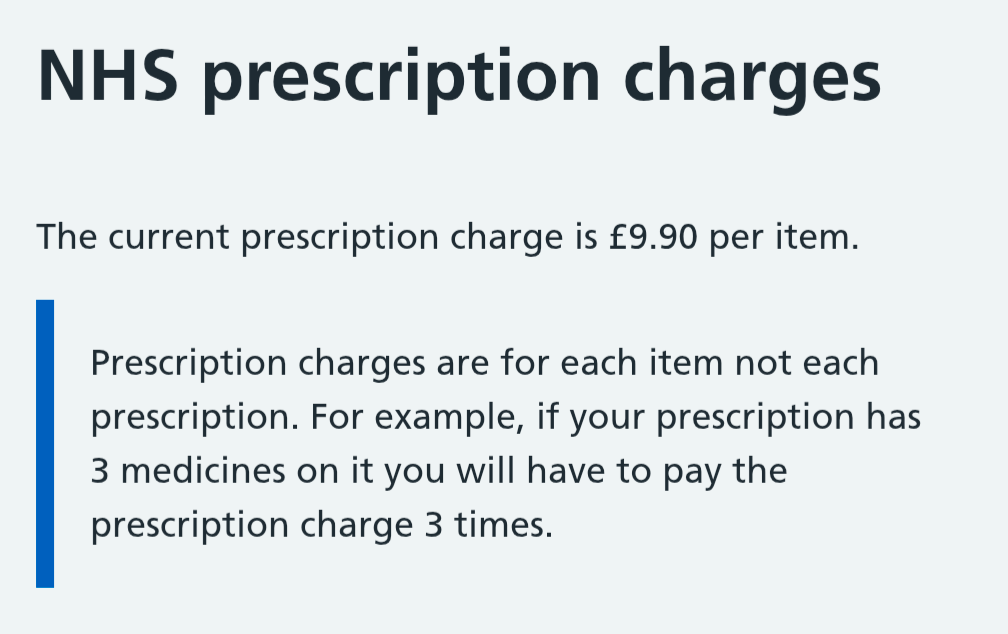Click the capitalised "Prescription" starting the inset text
This screenshot has width=1008, height=634.
[189, 362]
